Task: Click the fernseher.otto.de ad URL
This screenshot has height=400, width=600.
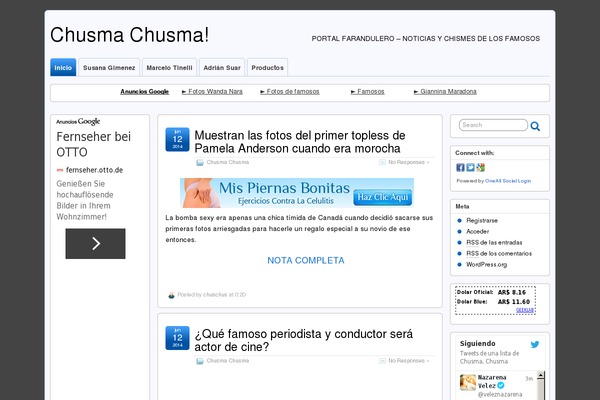Action: 94,170
